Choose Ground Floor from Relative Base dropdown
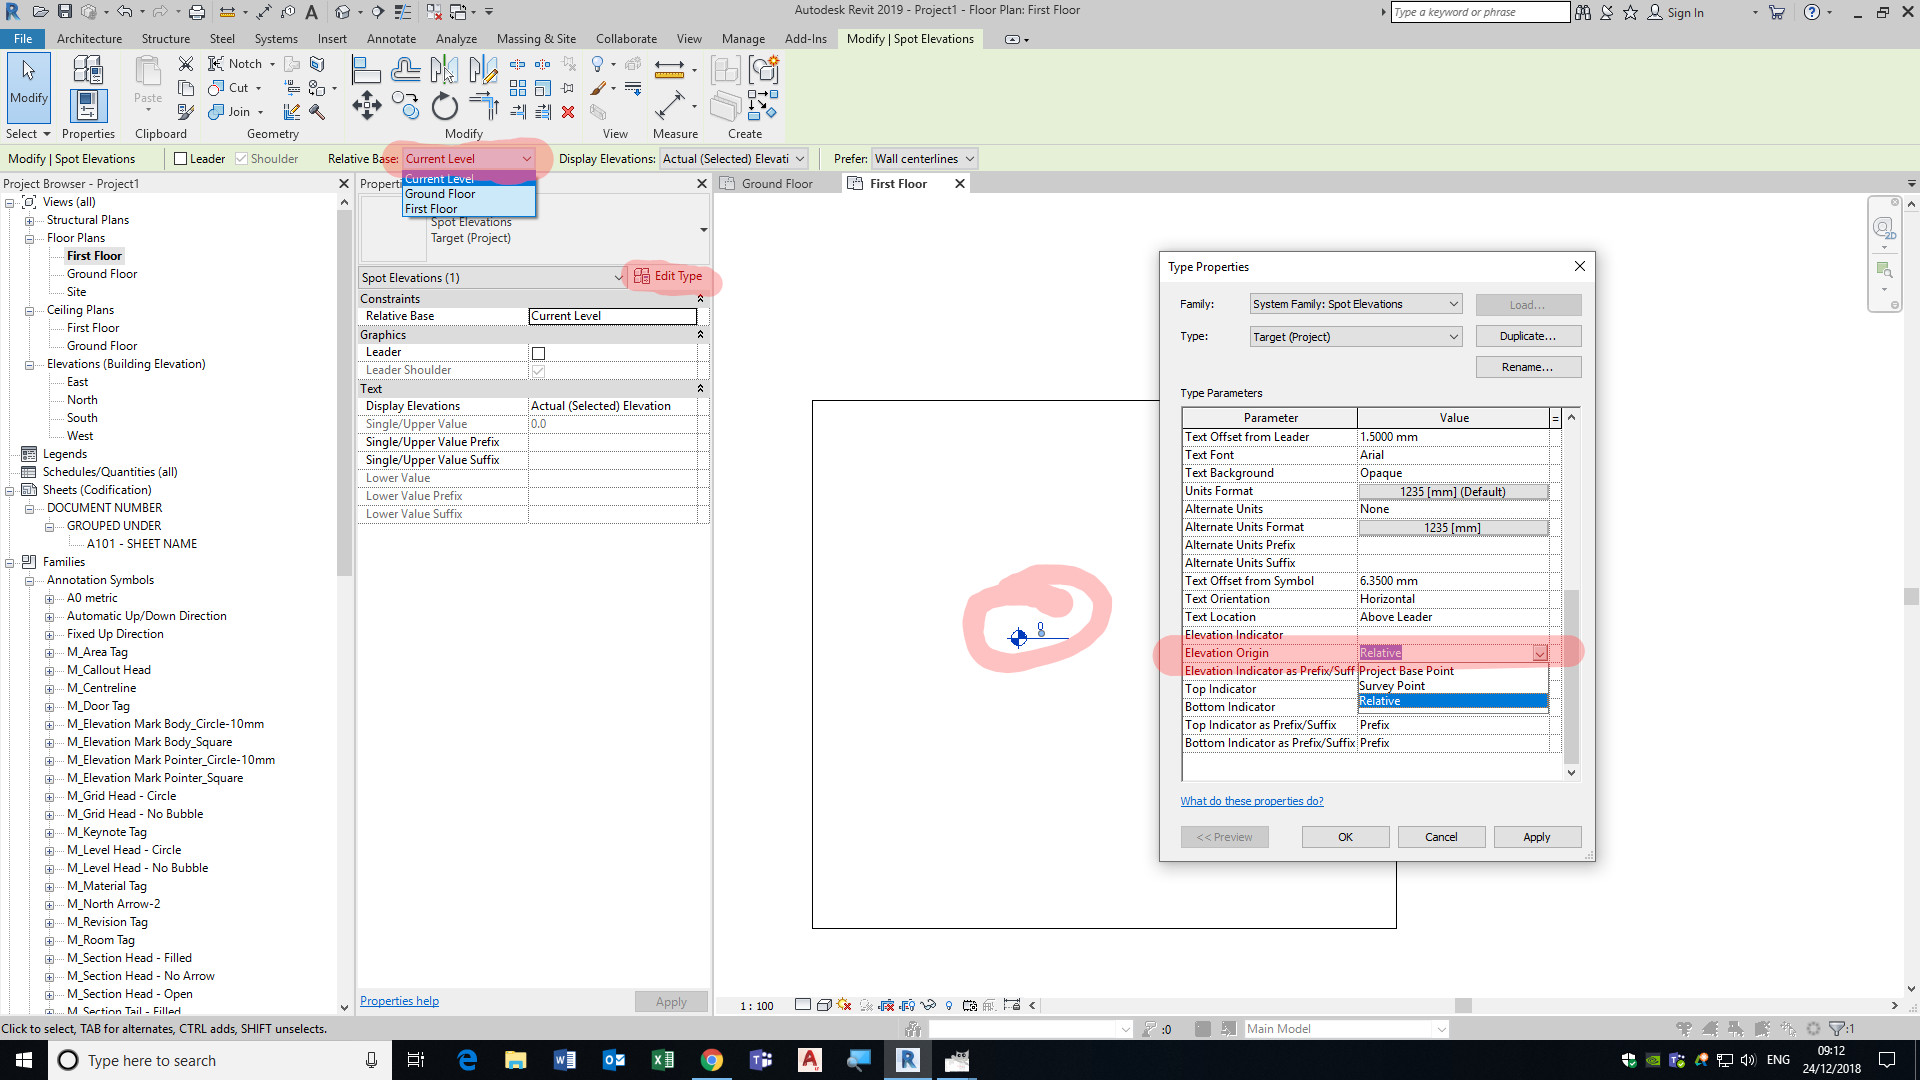 click(441, 193)
